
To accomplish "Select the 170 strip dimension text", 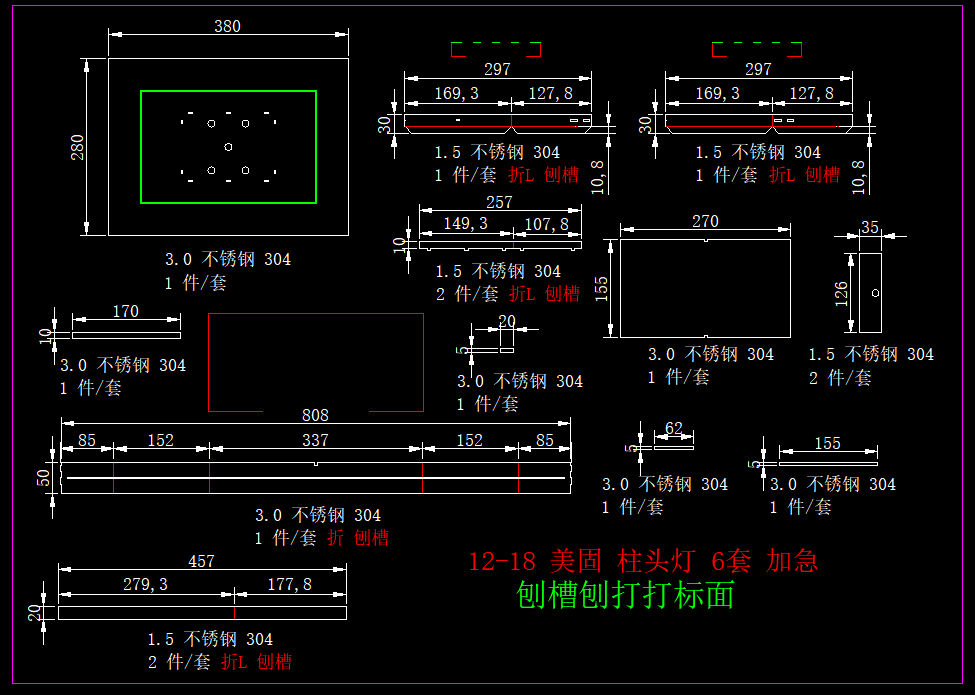I will [125, 312].
